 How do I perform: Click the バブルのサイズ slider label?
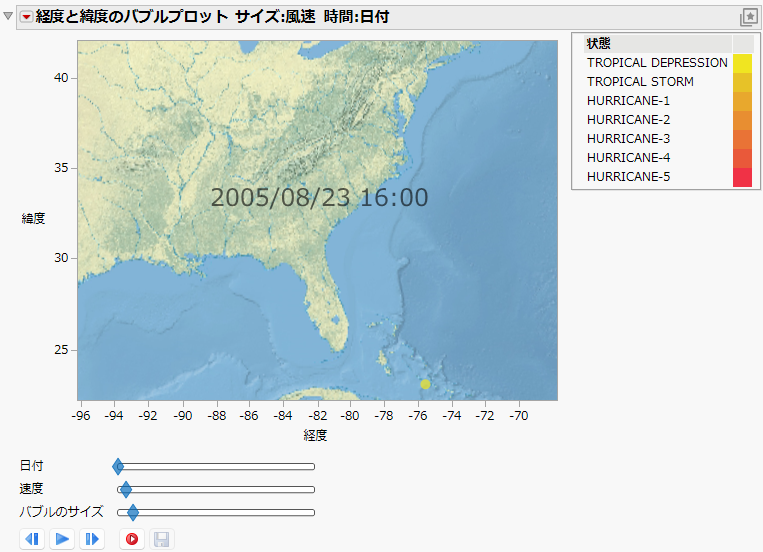61,512
